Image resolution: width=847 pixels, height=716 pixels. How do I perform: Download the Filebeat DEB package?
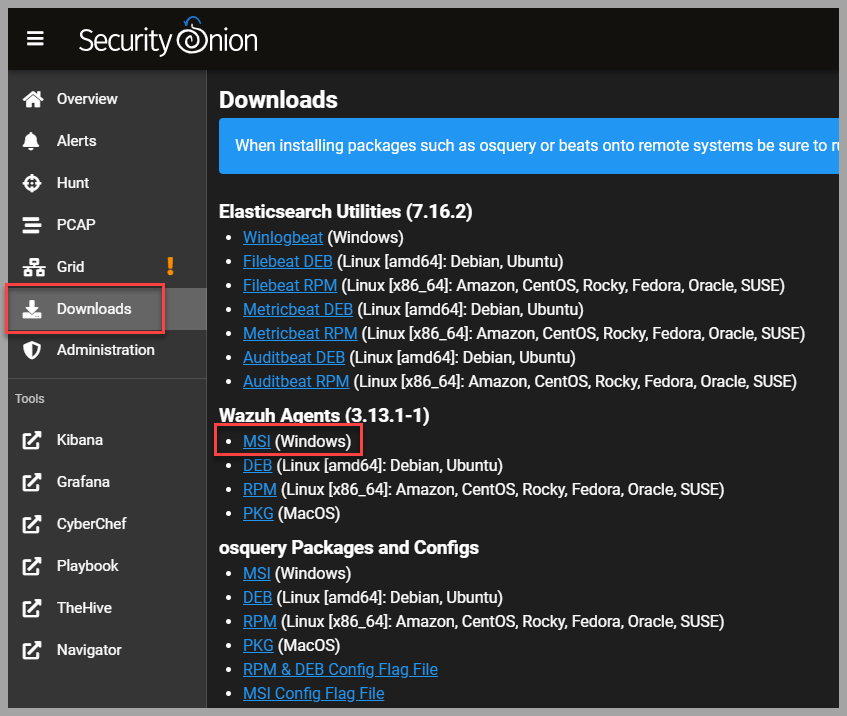tap(287, 262)
